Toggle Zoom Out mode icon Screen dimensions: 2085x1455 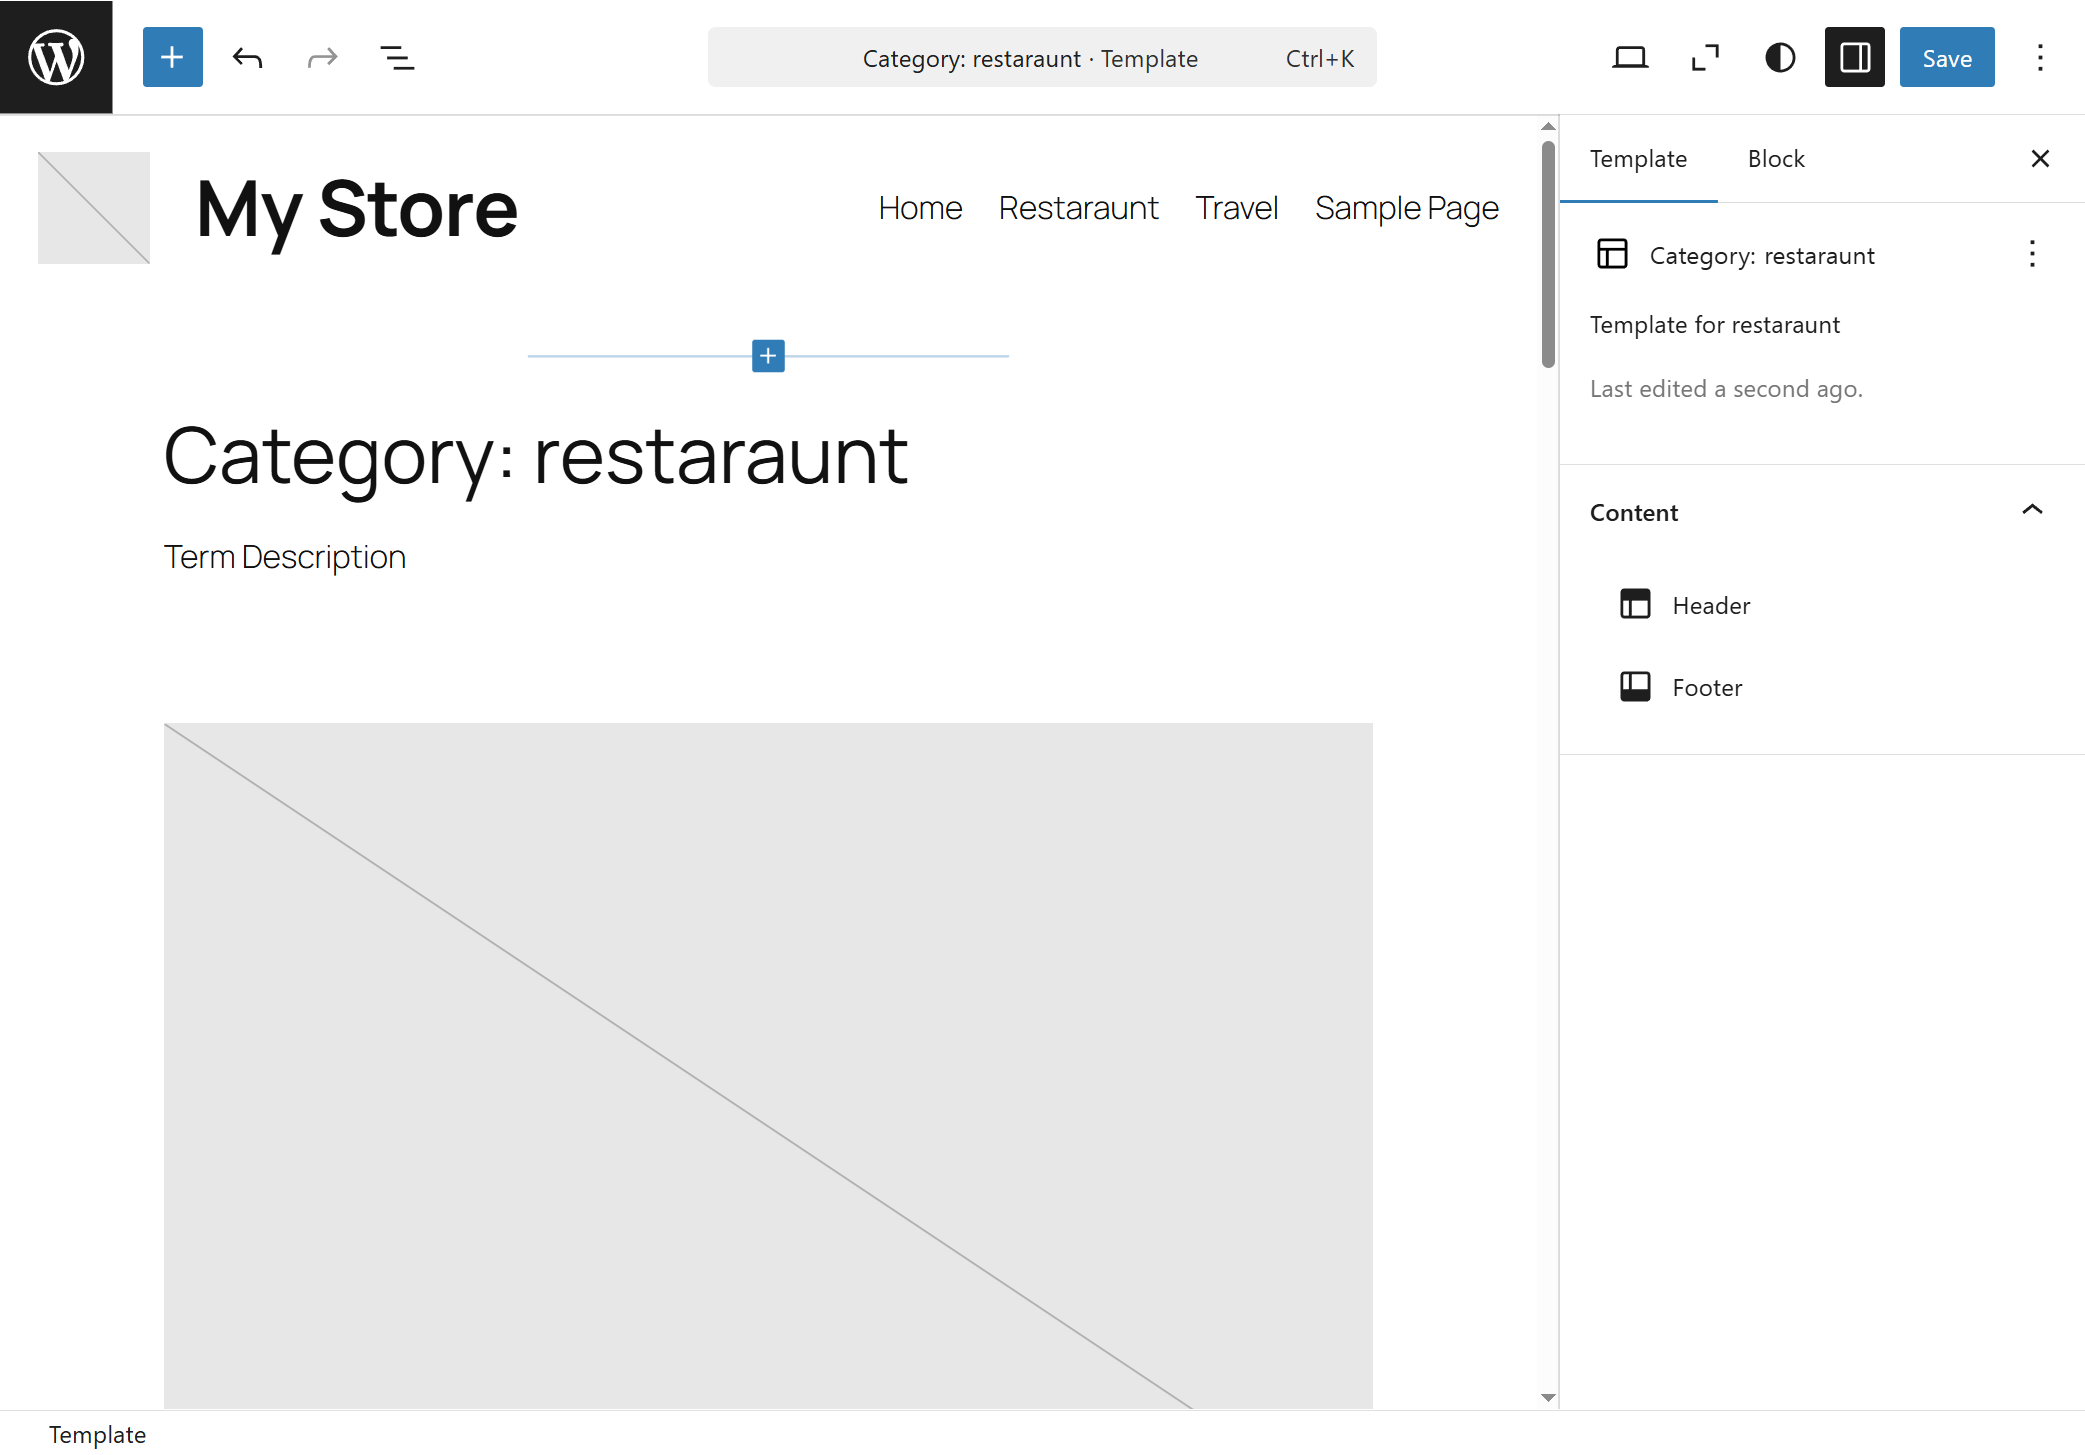[1705, 57]
